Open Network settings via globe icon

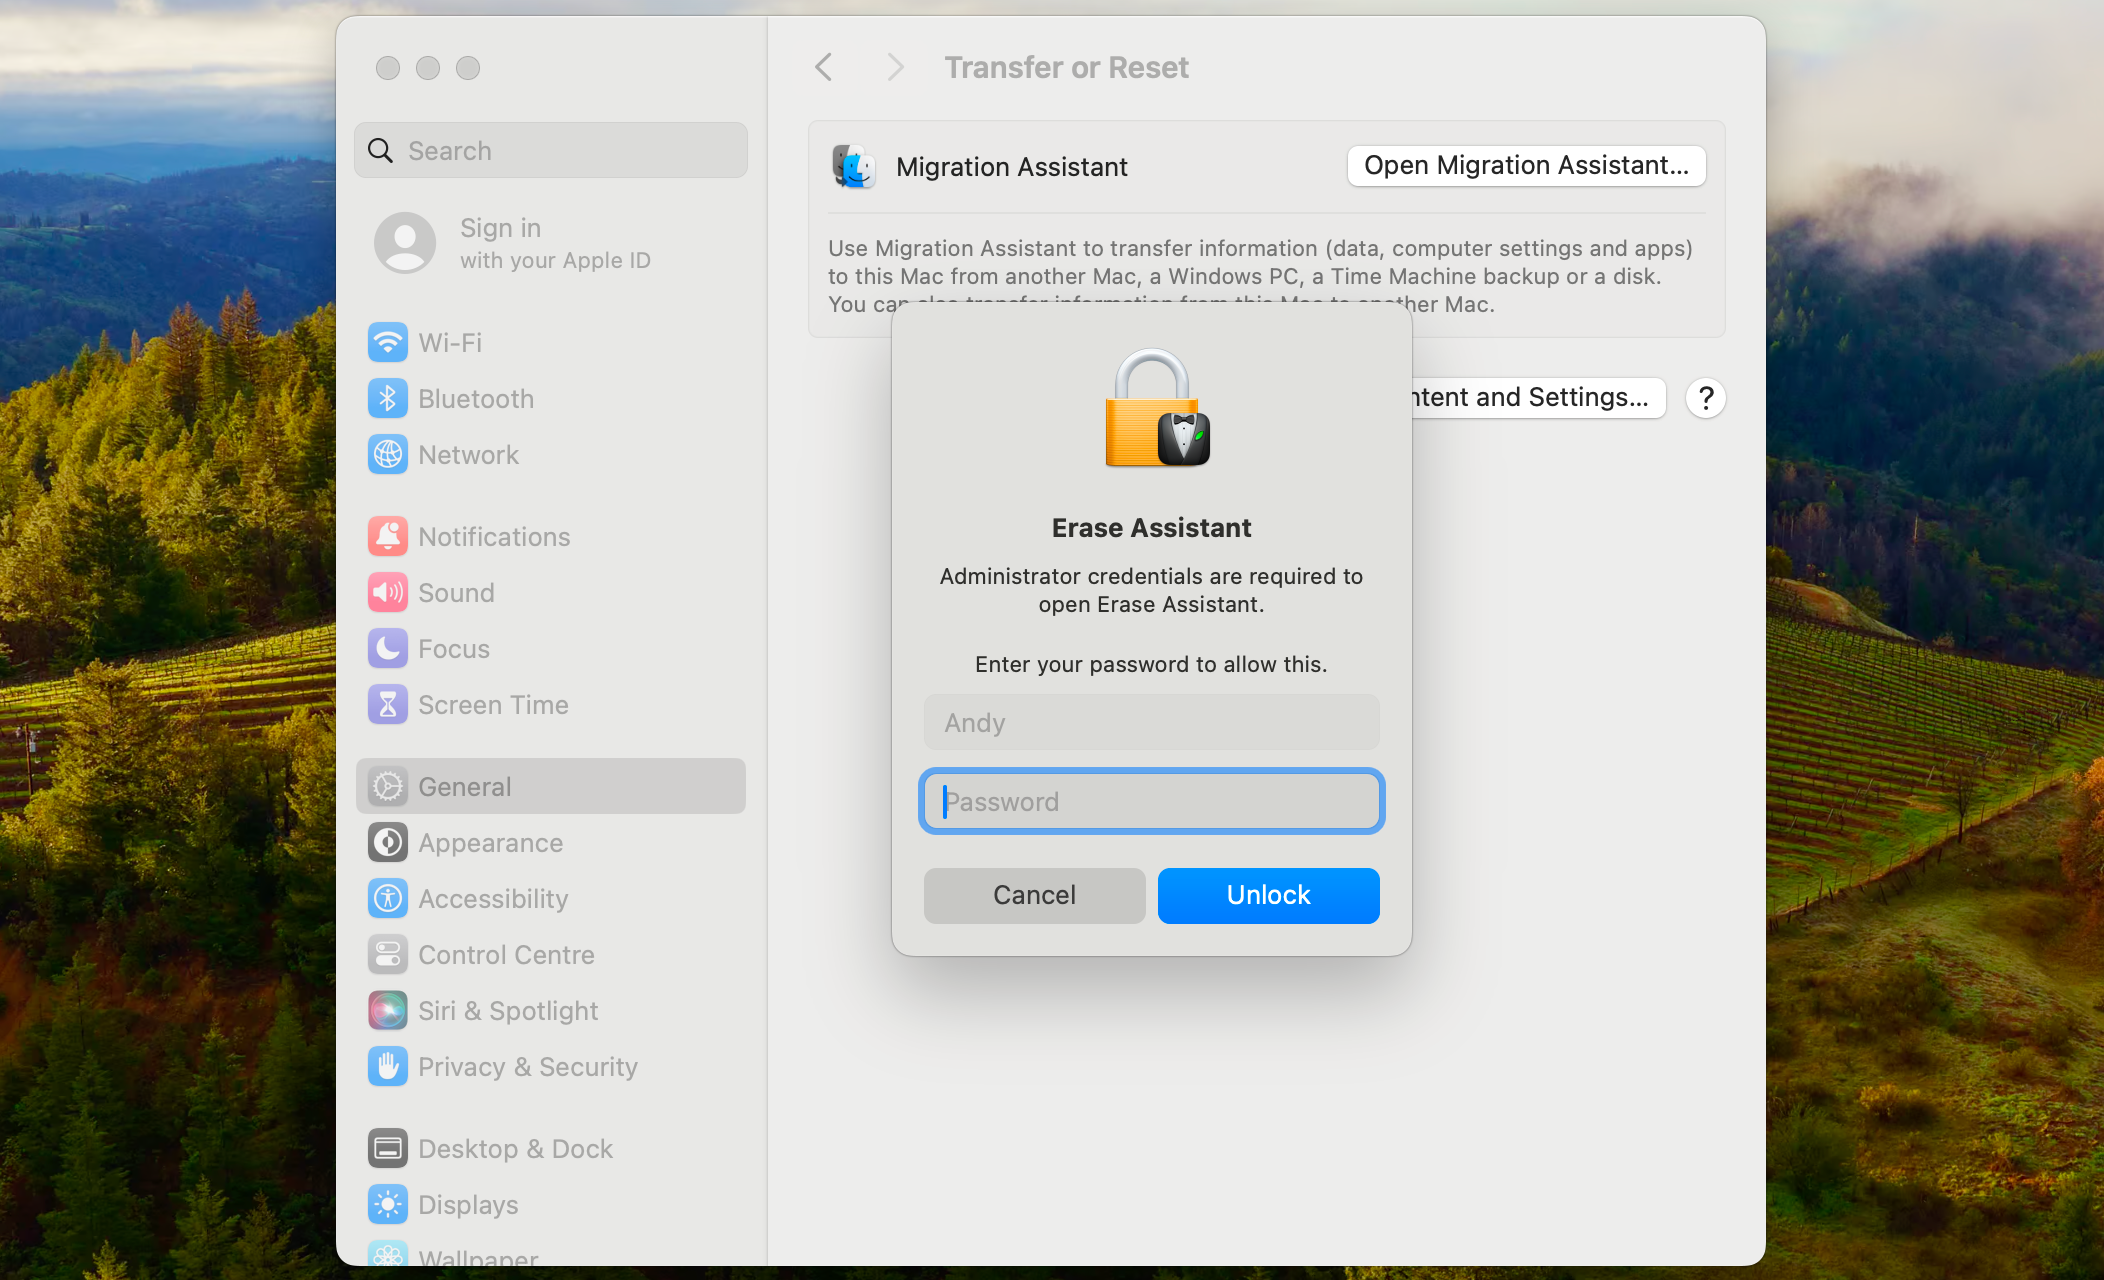387,455
